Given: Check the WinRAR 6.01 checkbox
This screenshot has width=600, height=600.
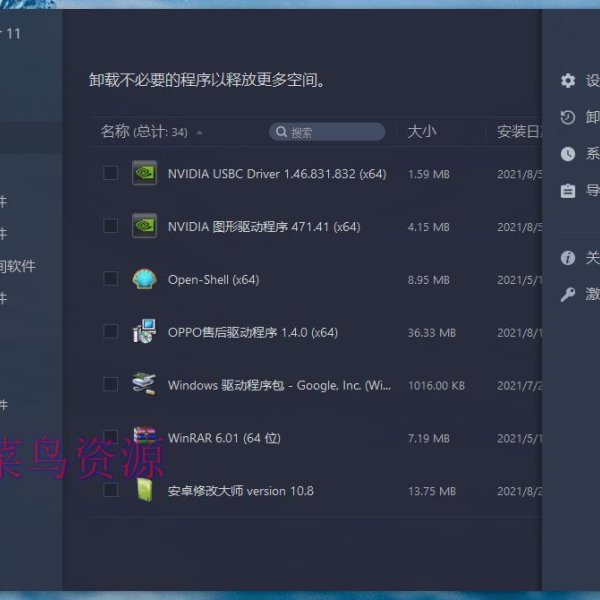Looking at the screenshot, I should coord(111,437).
